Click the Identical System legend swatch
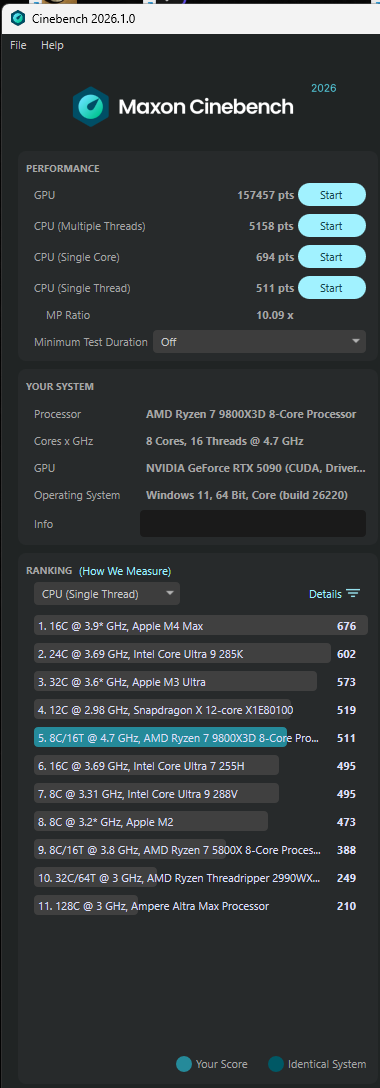Viewport: 380px width, 1088px height. (x=275, y=1064)
